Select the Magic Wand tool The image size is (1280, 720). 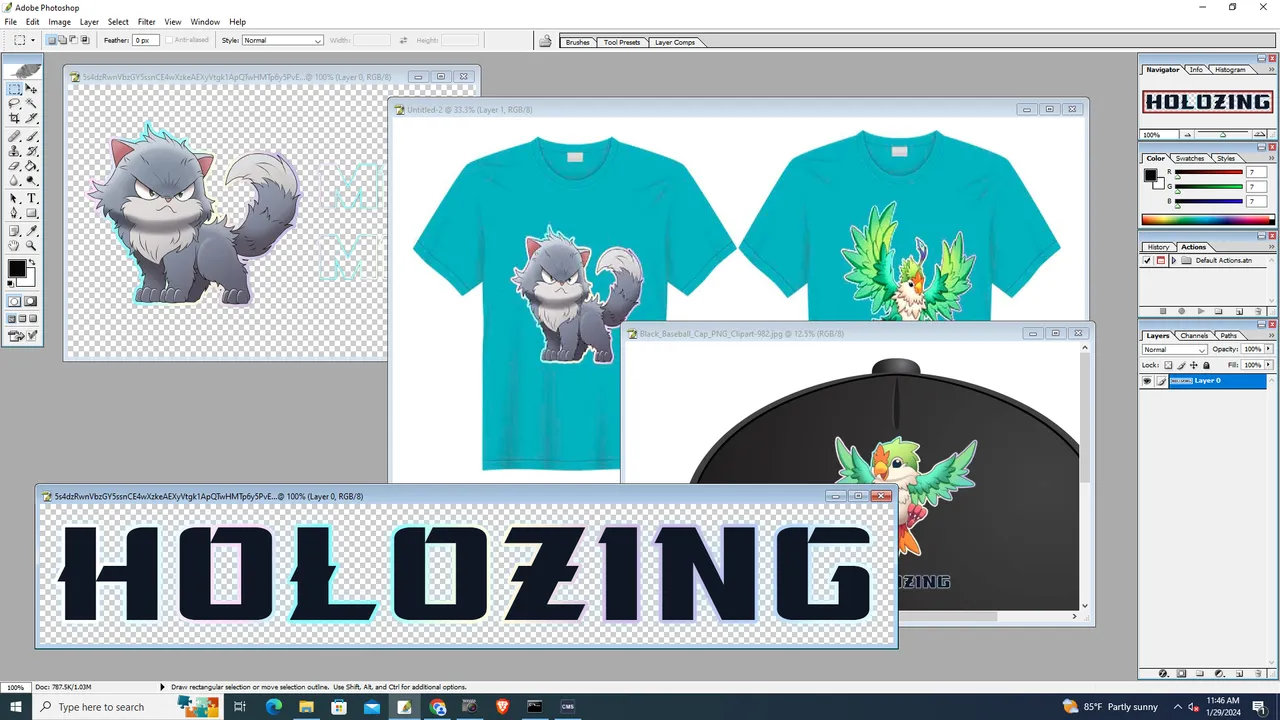pos(31,104)
